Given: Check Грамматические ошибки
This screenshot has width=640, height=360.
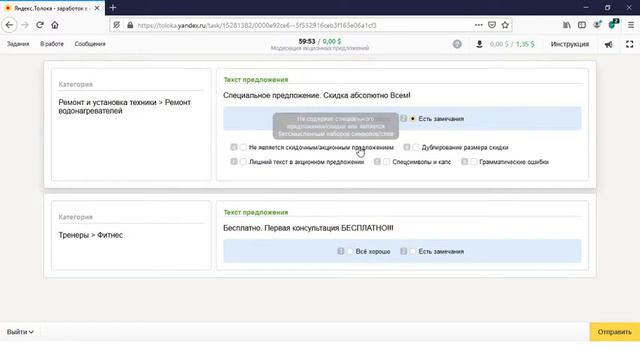Looking at the screenshot, I should [x=473, y=162].
